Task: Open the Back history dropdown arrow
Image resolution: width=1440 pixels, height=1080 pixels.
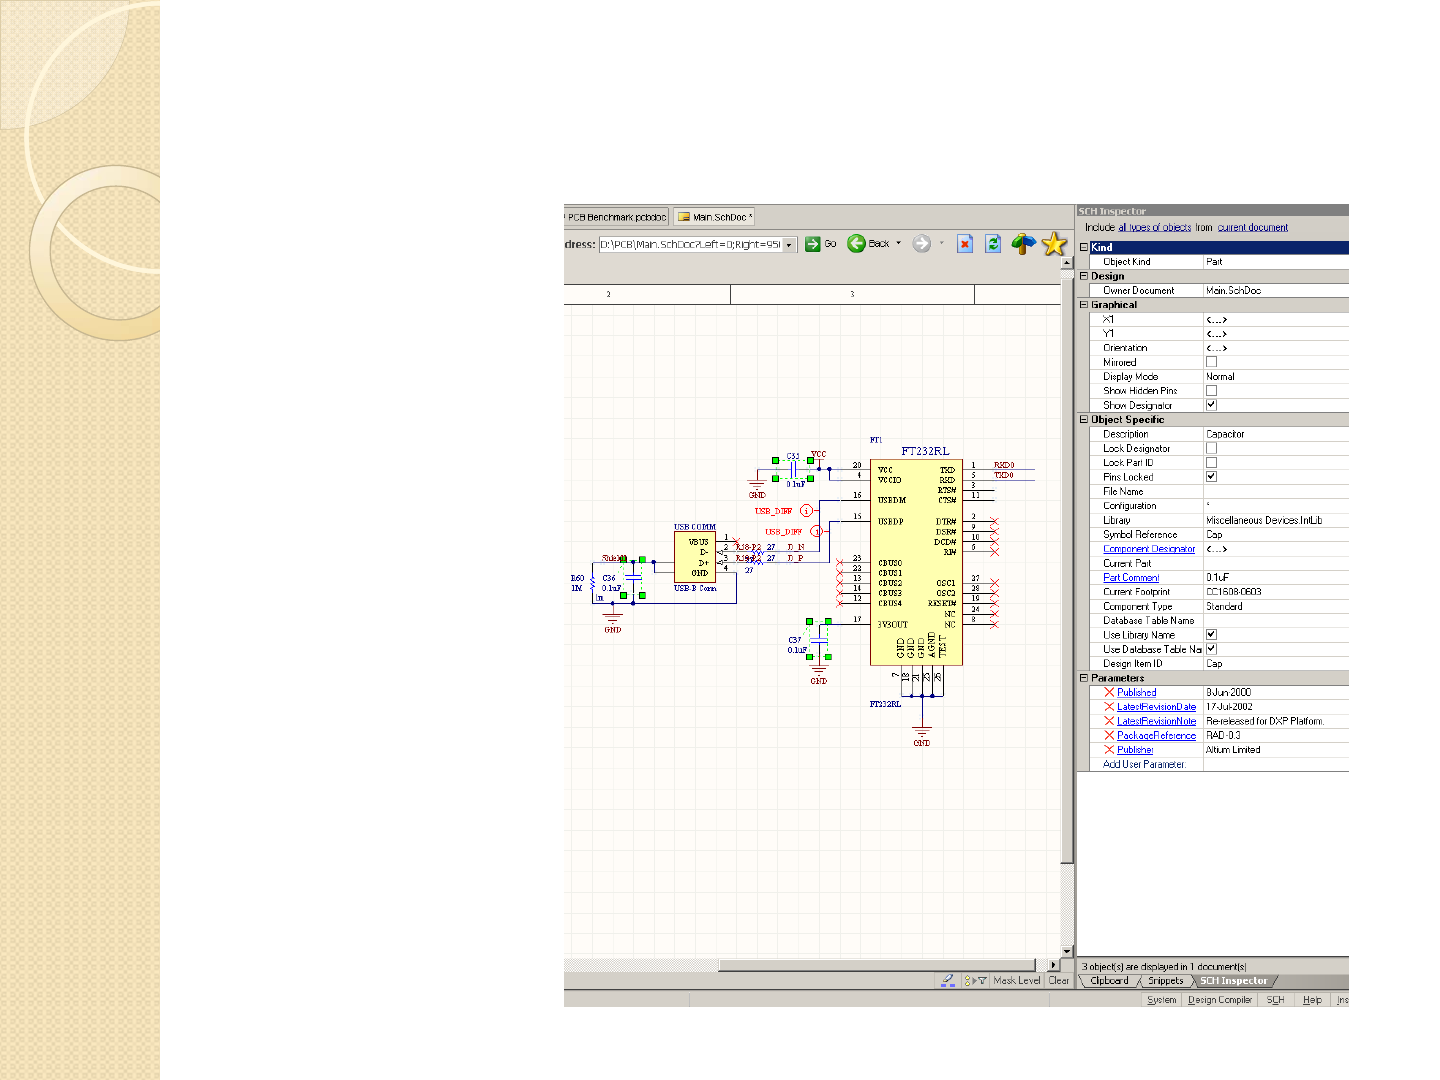Action: 898,244
